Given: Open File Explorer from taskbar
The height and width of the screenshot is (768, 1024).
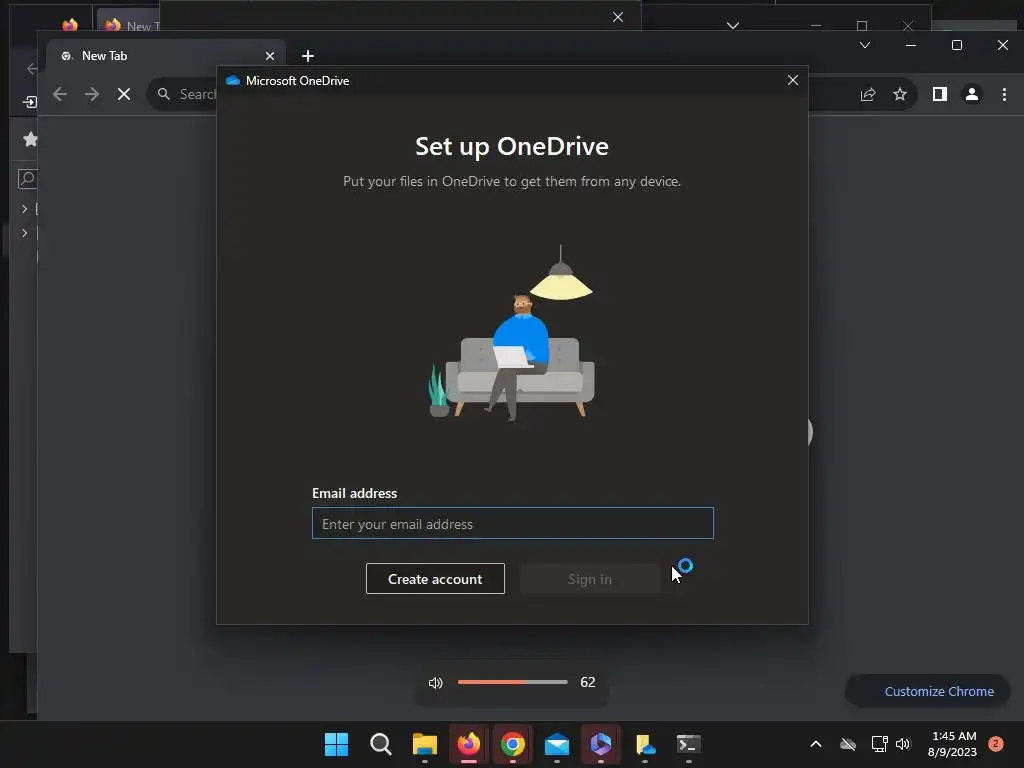Looking at the screenshot, I should click(424, 744).
